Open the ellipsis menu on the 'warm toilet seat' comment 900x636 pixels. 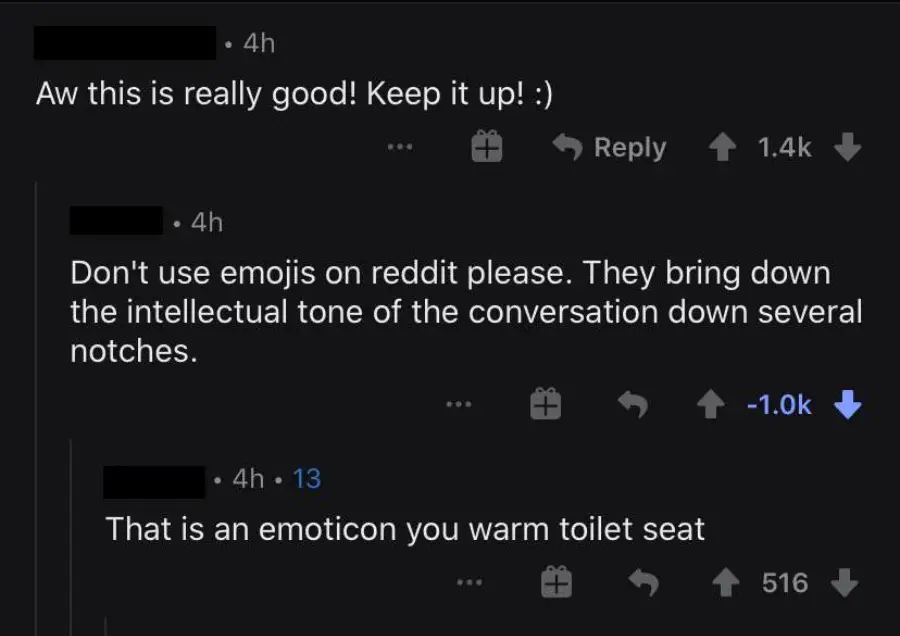click(470, 582)
